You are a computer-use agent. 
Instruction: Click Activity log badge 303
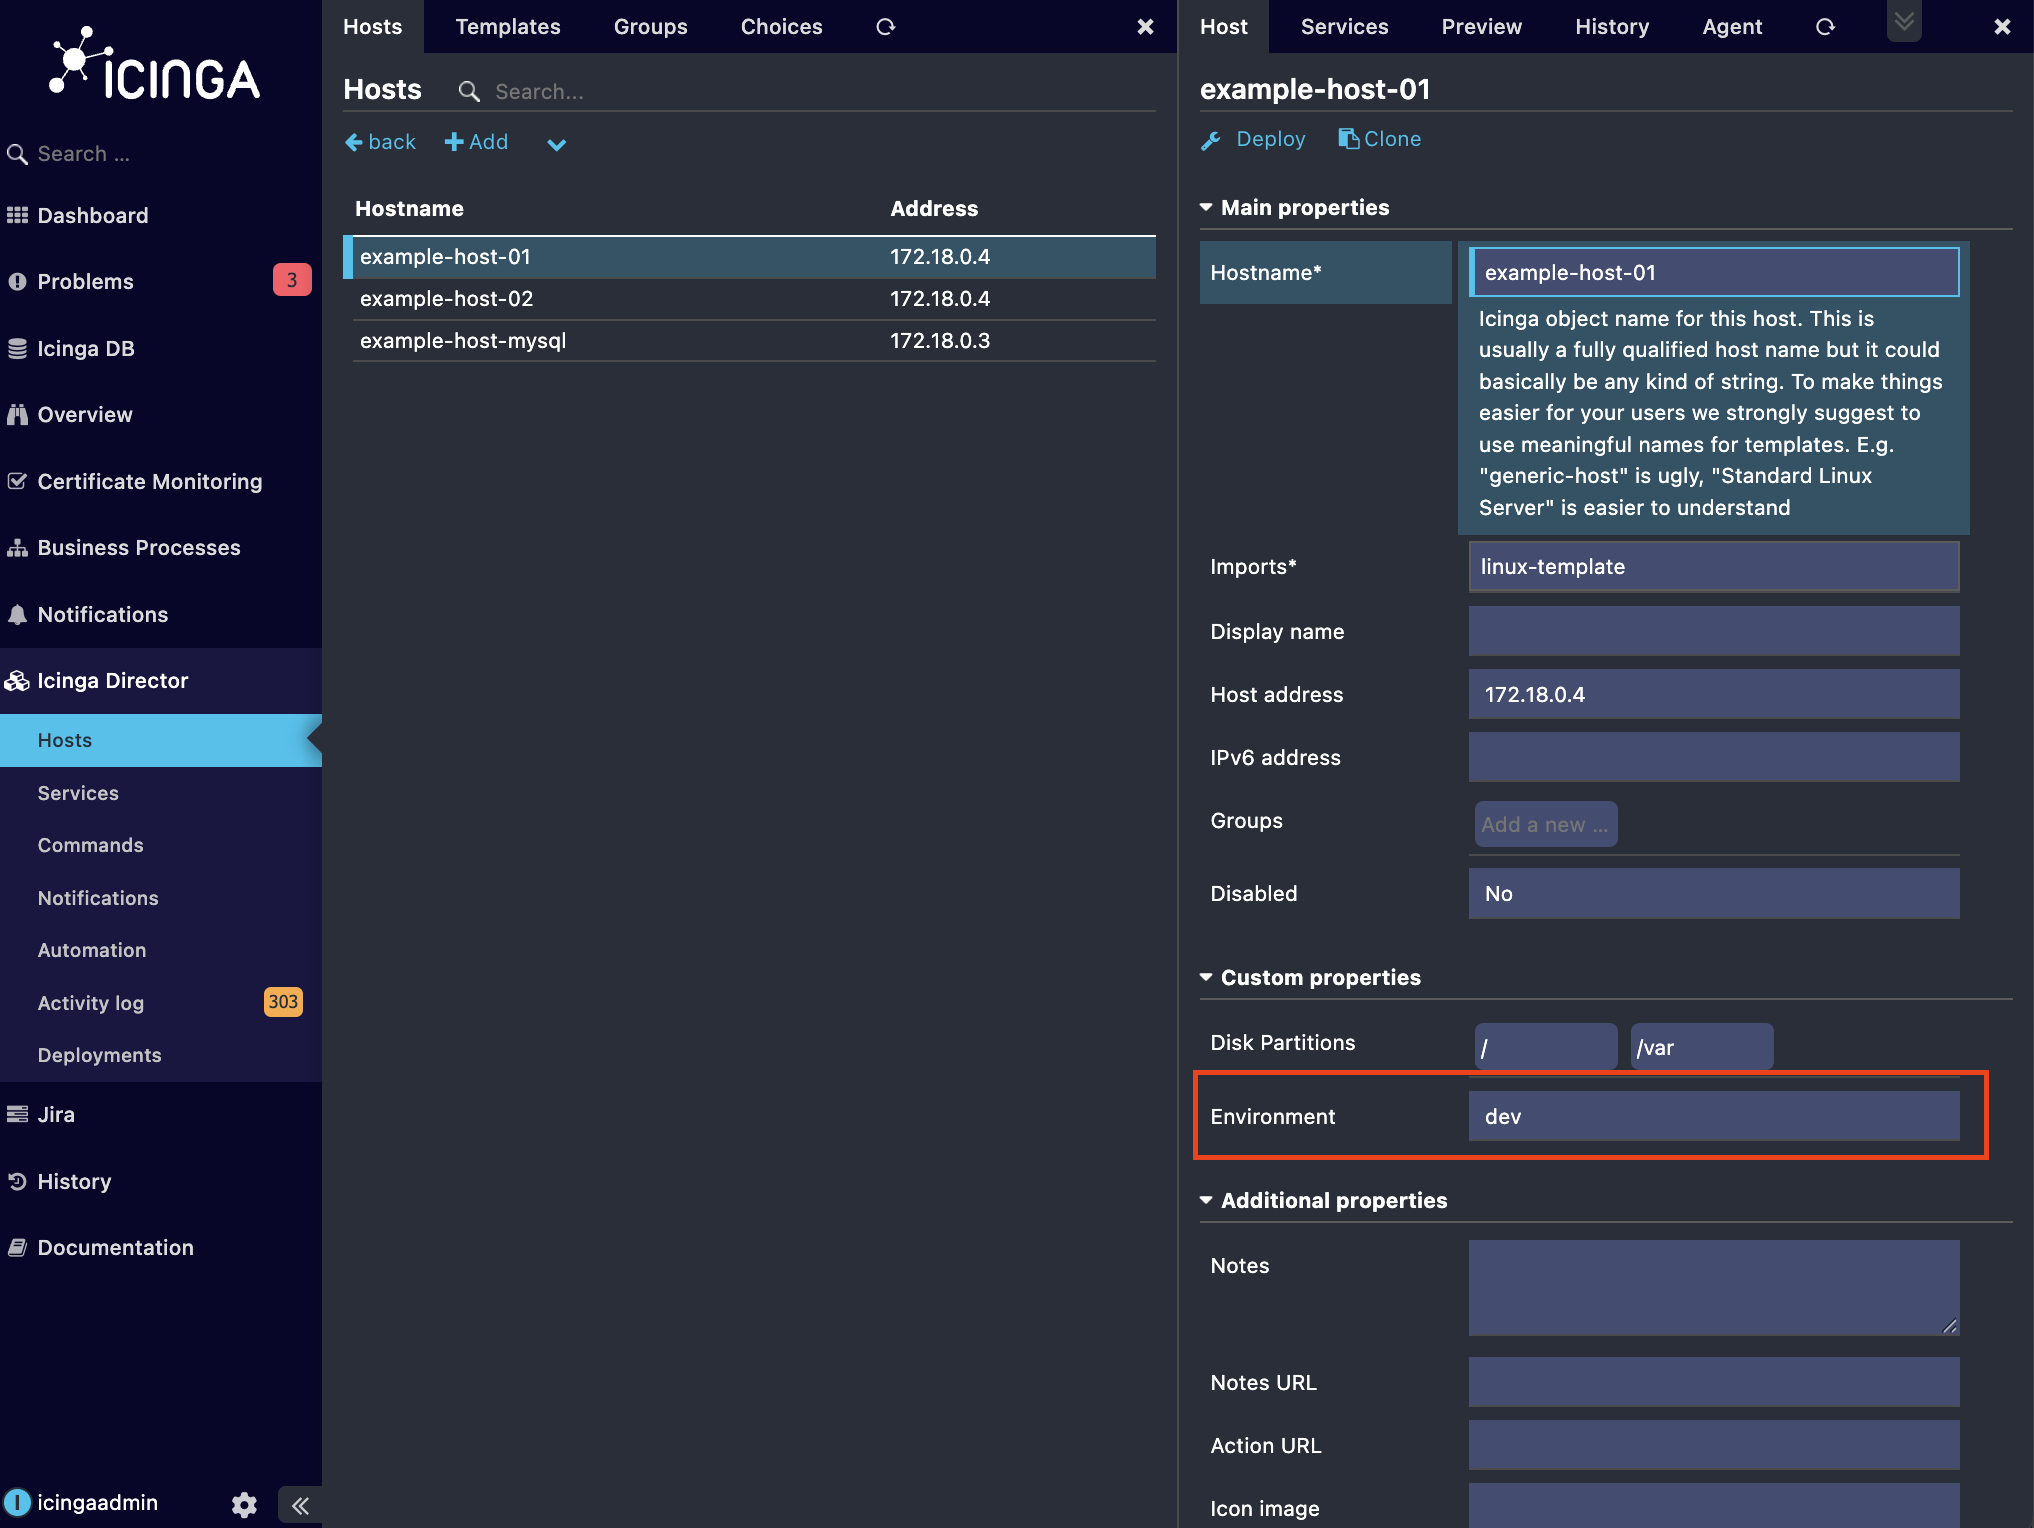coord(283,1002)
